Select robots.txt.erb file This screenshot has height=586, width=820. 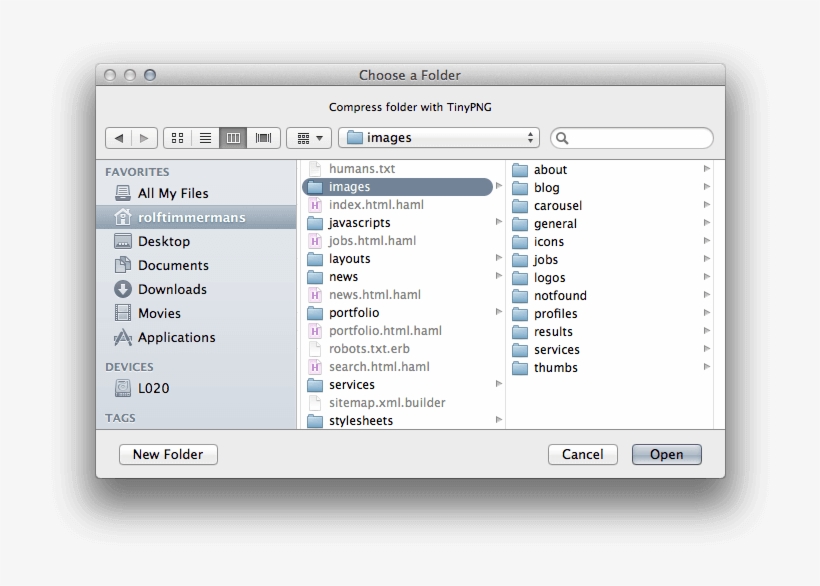click(x=402, y=348)
